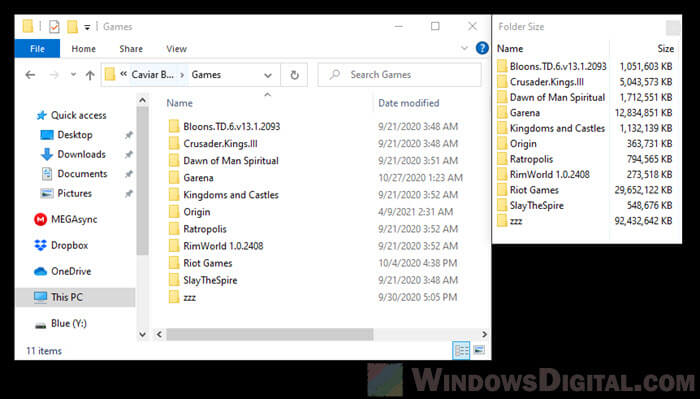
Task: Select Ratropolis row in Folder Size window
Action: (585, 159)
